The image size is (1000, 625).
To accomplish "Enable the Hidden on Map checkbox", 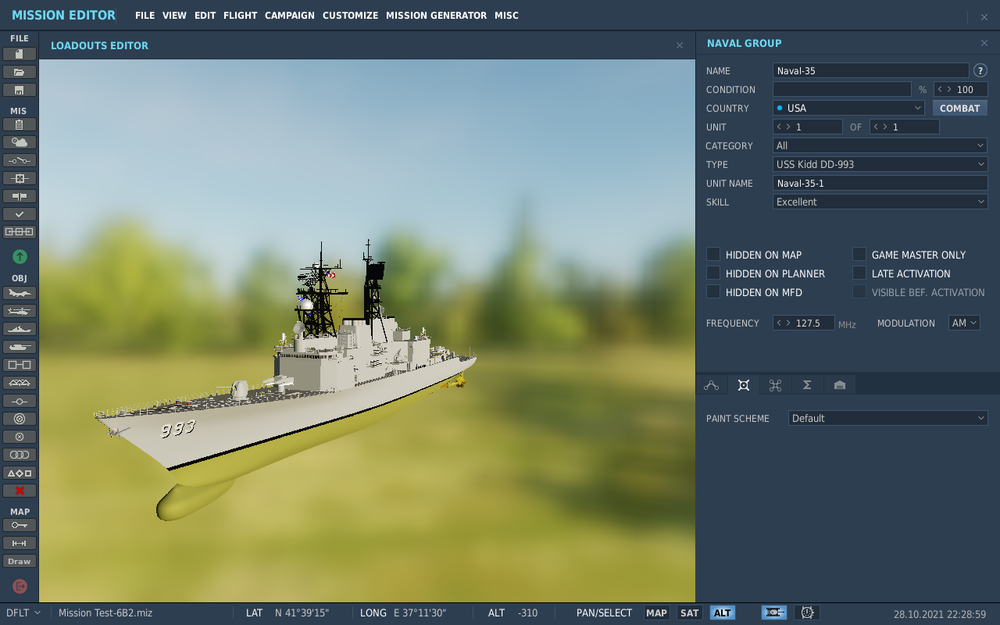I will [713, 255].
